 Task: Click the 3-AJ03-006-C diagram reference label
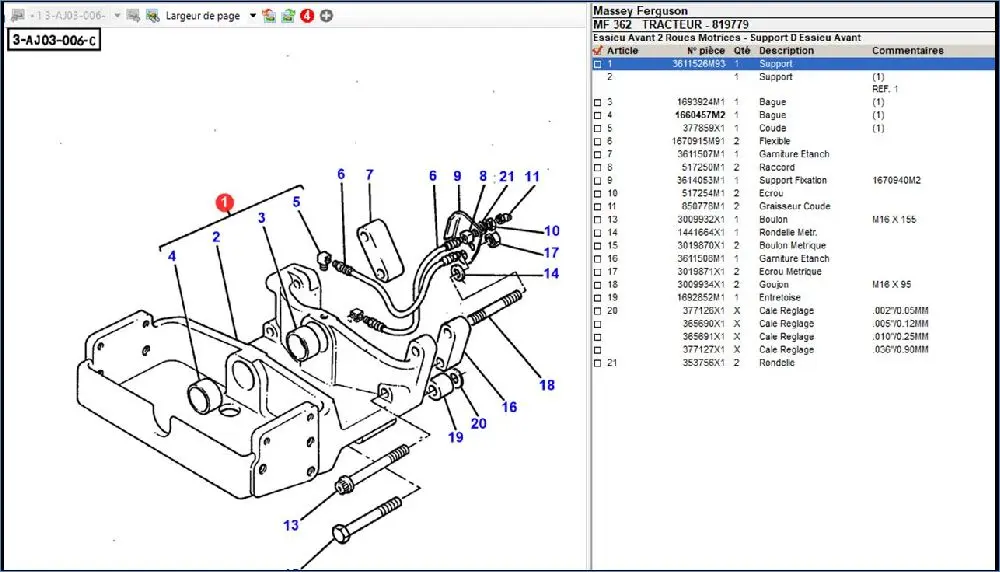pyautogui.click(x=54, y=40)
